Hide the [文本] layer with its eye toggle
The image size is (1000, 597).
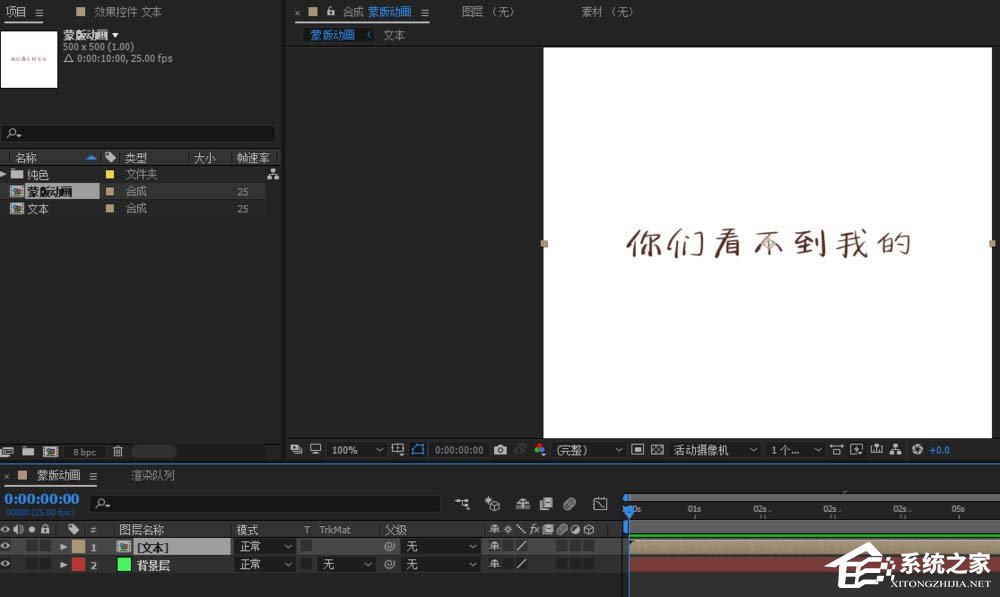[4, 546]
